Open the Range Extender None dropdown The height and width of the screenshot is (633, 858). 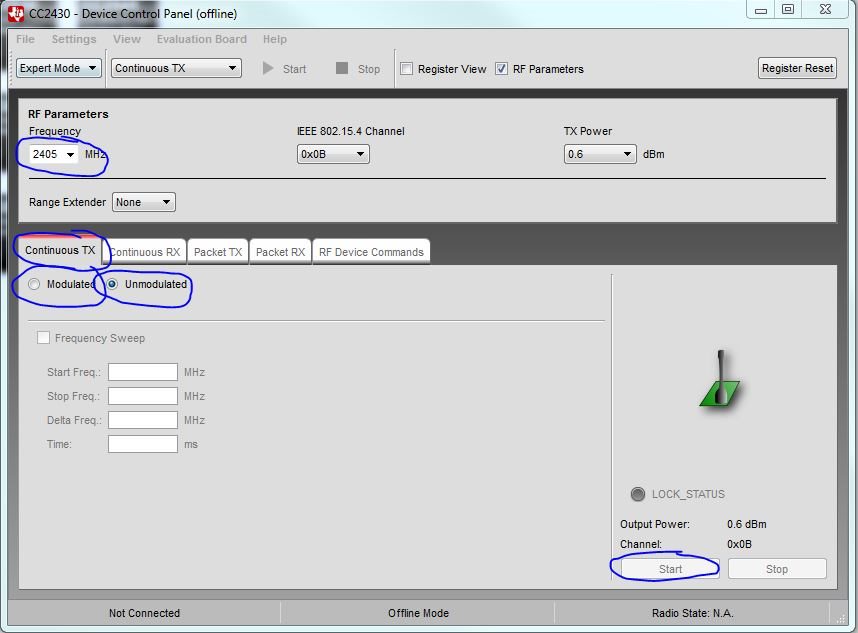point(143,202)
